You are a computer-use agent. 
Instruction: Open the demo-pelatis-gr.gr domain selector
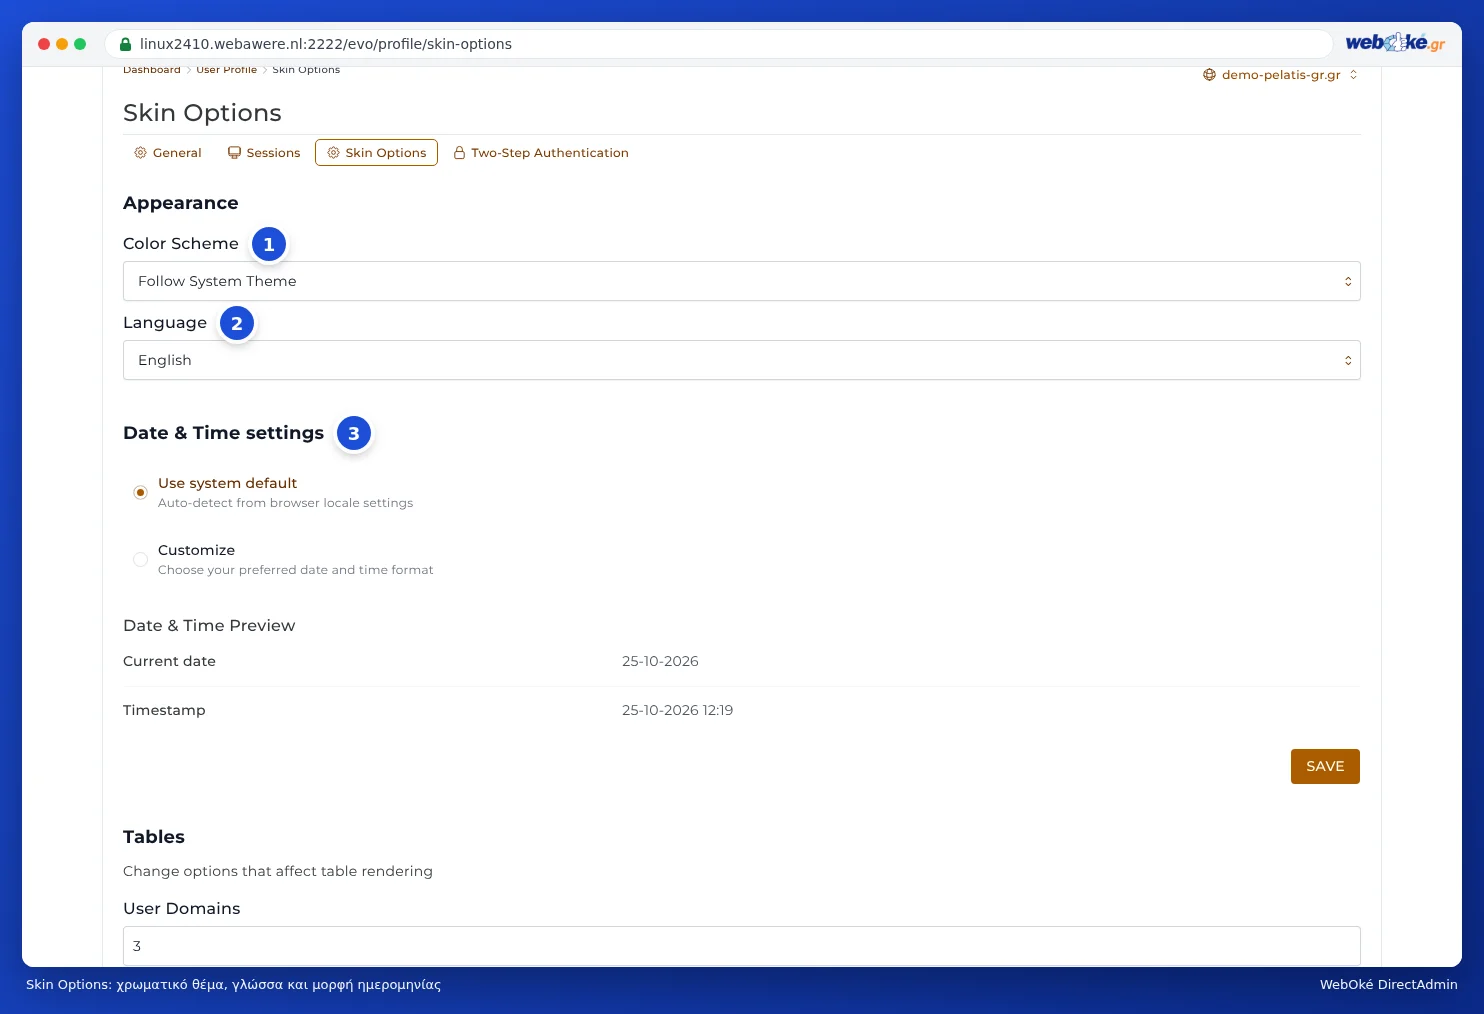1280,75
